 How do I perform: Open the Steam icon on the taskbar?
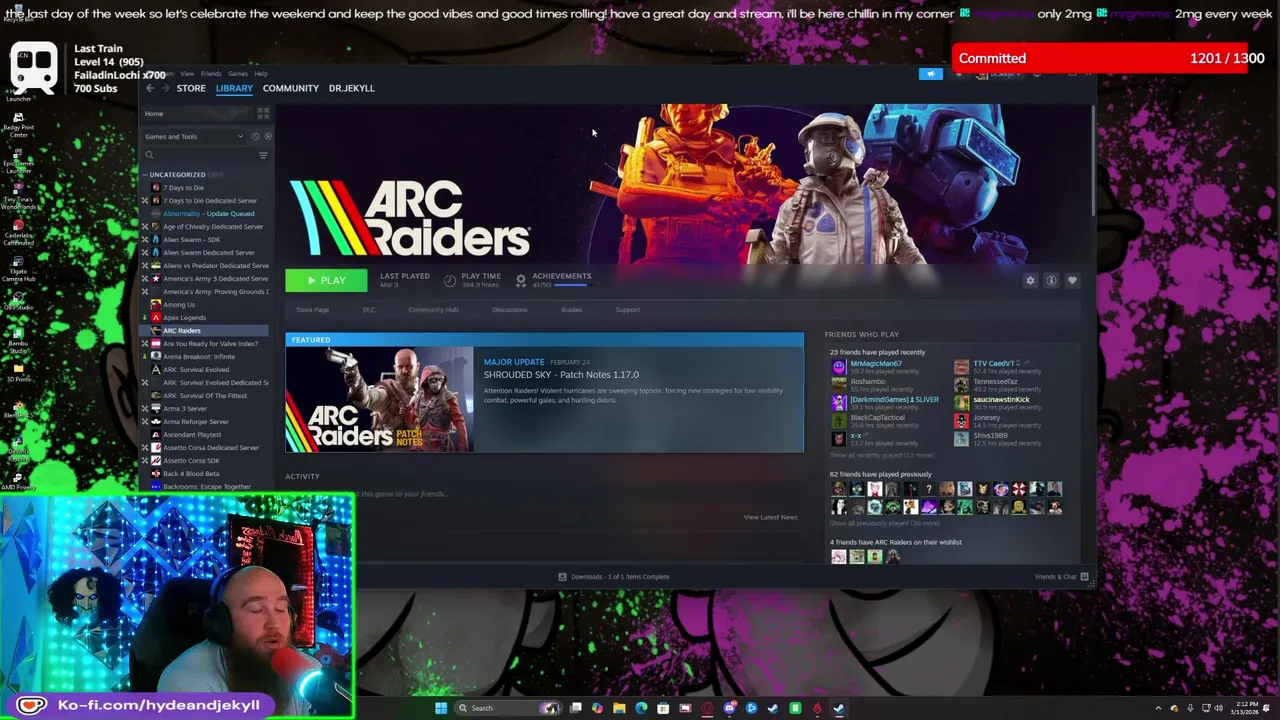[839, 708]
